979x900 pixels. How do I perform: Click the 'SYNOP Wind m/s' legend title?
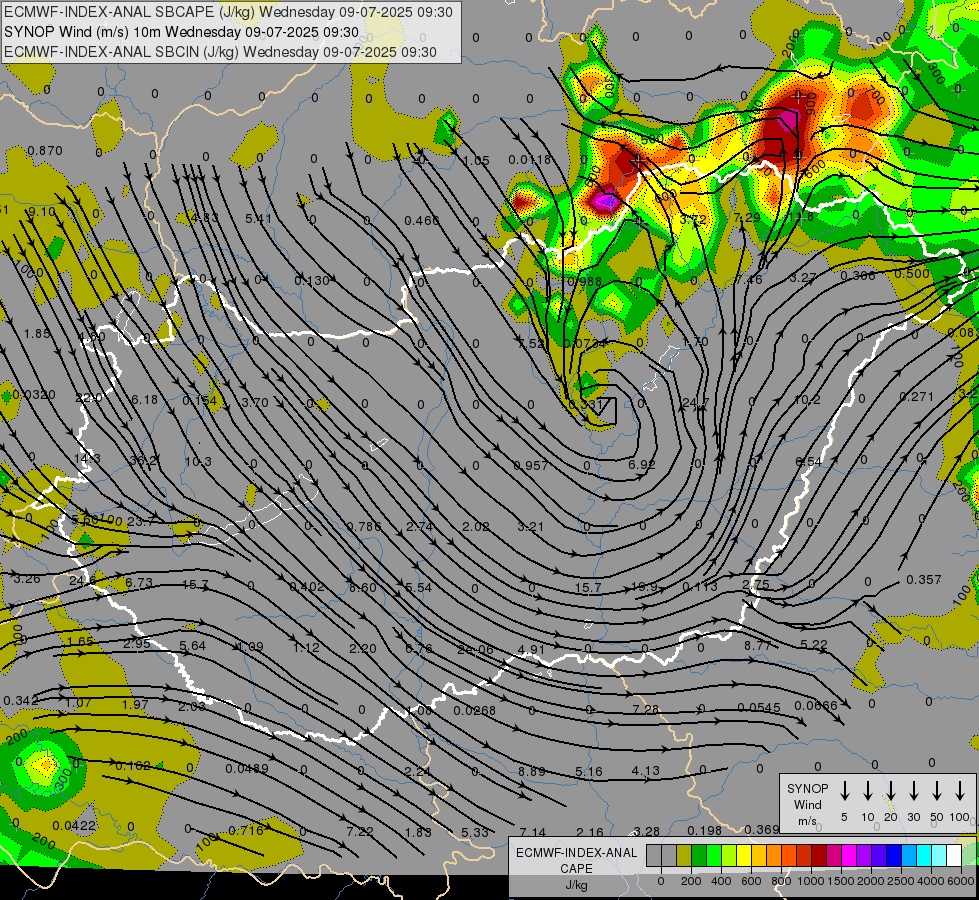[807, 805]
